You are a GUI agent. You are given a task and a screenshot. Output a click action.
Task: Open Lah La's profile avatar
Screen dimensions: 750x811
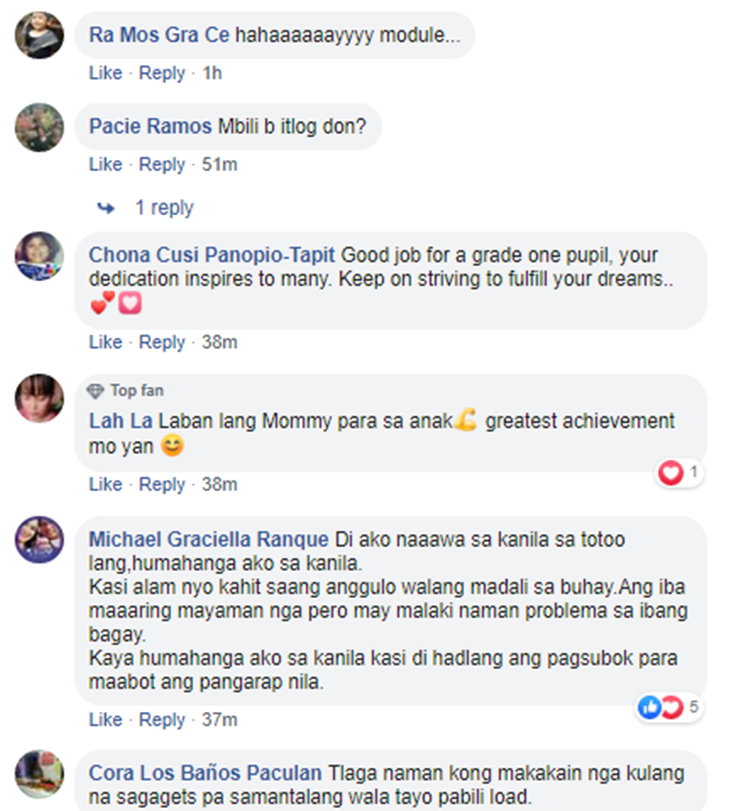coord(39,398)
